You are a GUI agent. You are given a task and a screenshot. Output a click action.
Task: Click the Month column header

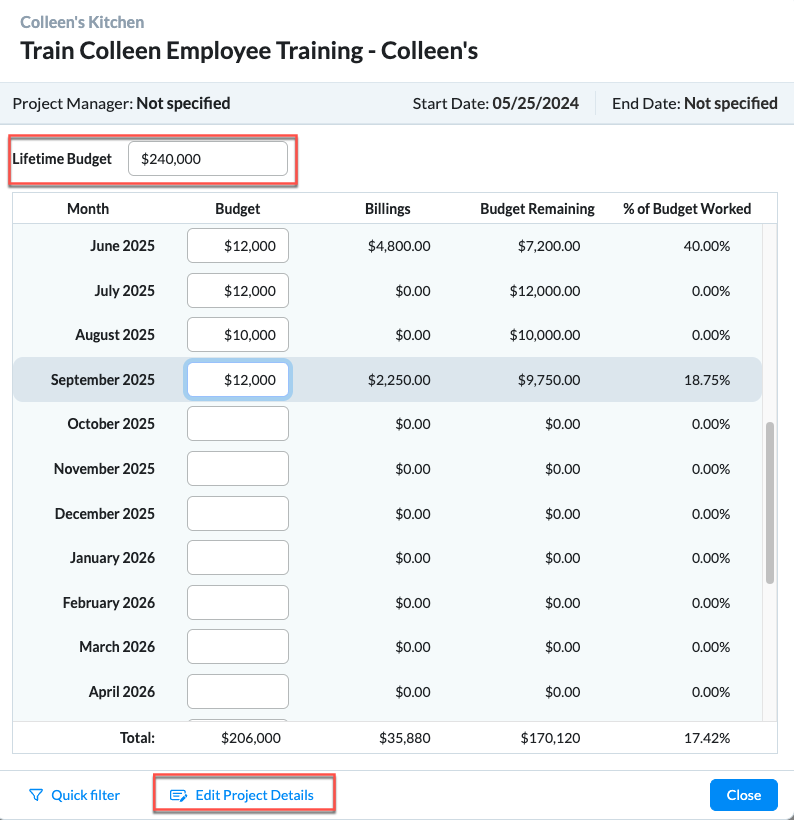[88, 209]
